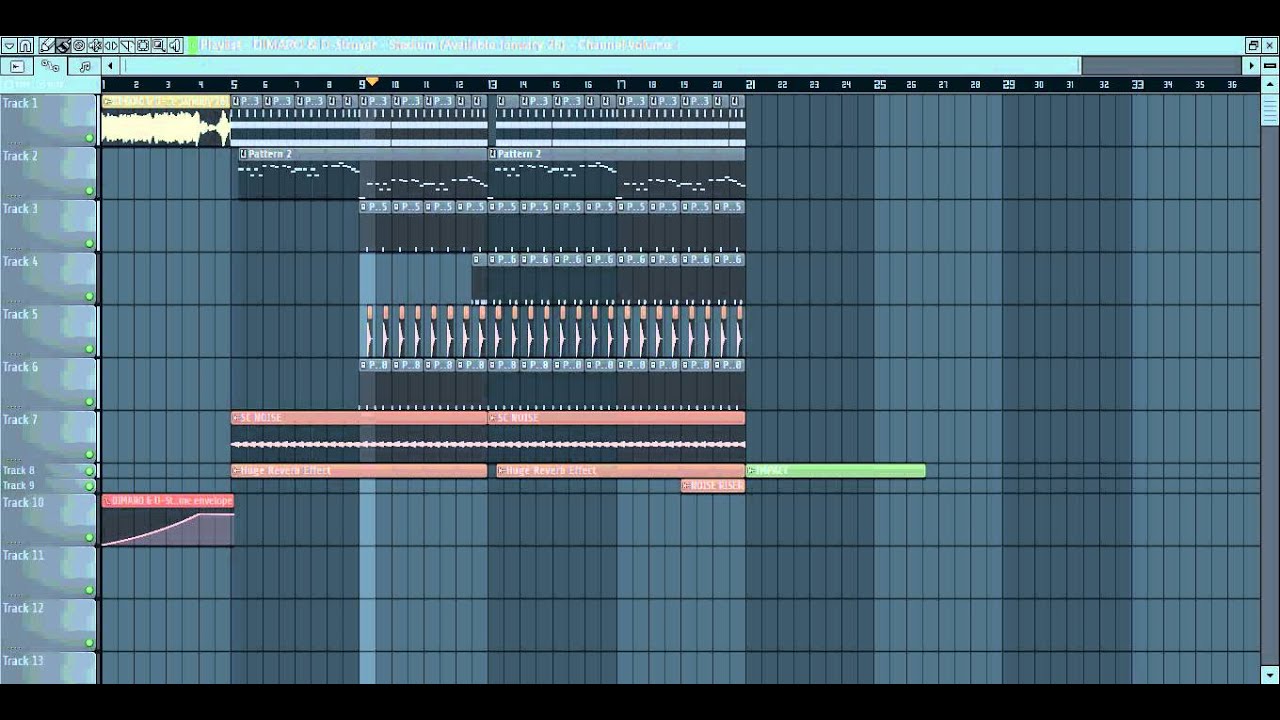Screen dimensions: 1280x720
Task: Jump to bar 21 on the timeline ruler
Action: click(750, 85)
